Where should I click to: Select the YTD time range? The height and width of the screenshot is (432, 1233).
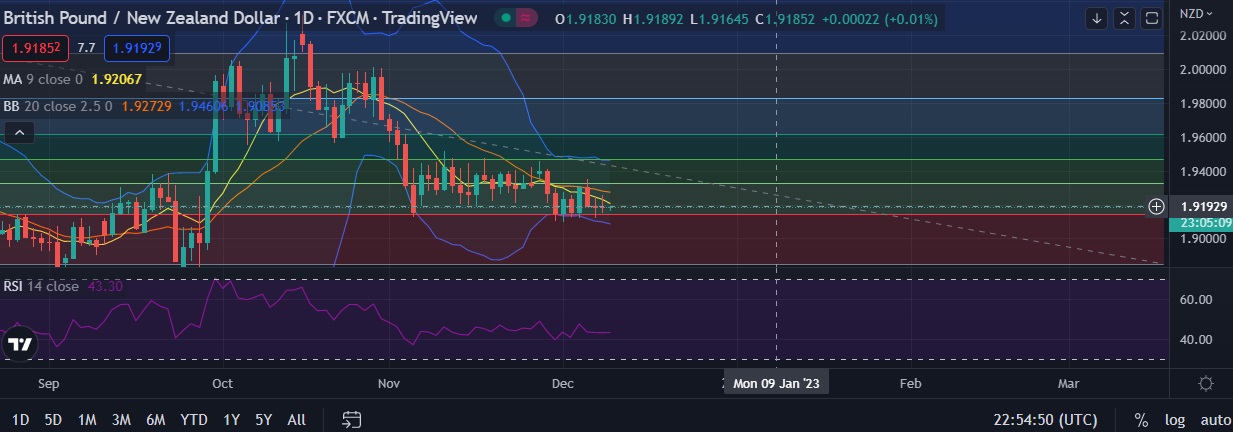click(x=194, y=419)
